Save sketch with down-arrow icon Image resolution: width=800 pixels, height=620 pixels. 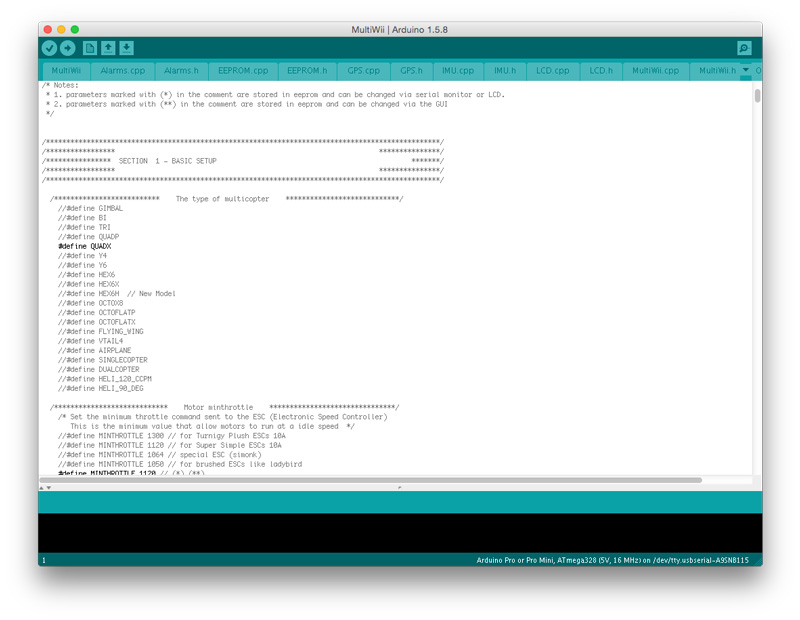(x=127, y=48)
